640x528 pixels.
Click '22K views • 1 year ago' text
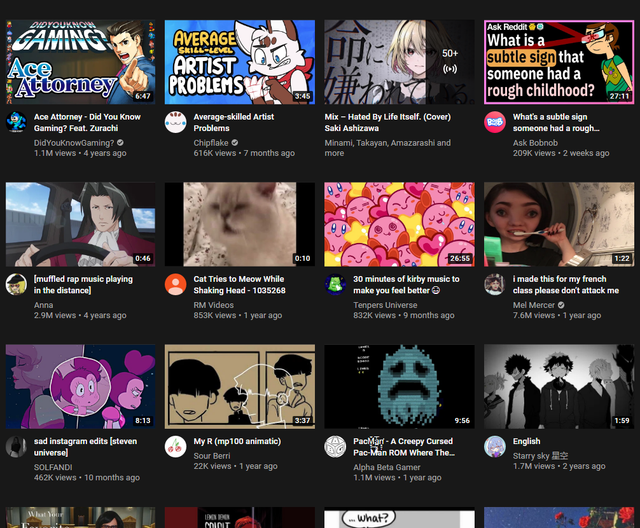[236, 466]
